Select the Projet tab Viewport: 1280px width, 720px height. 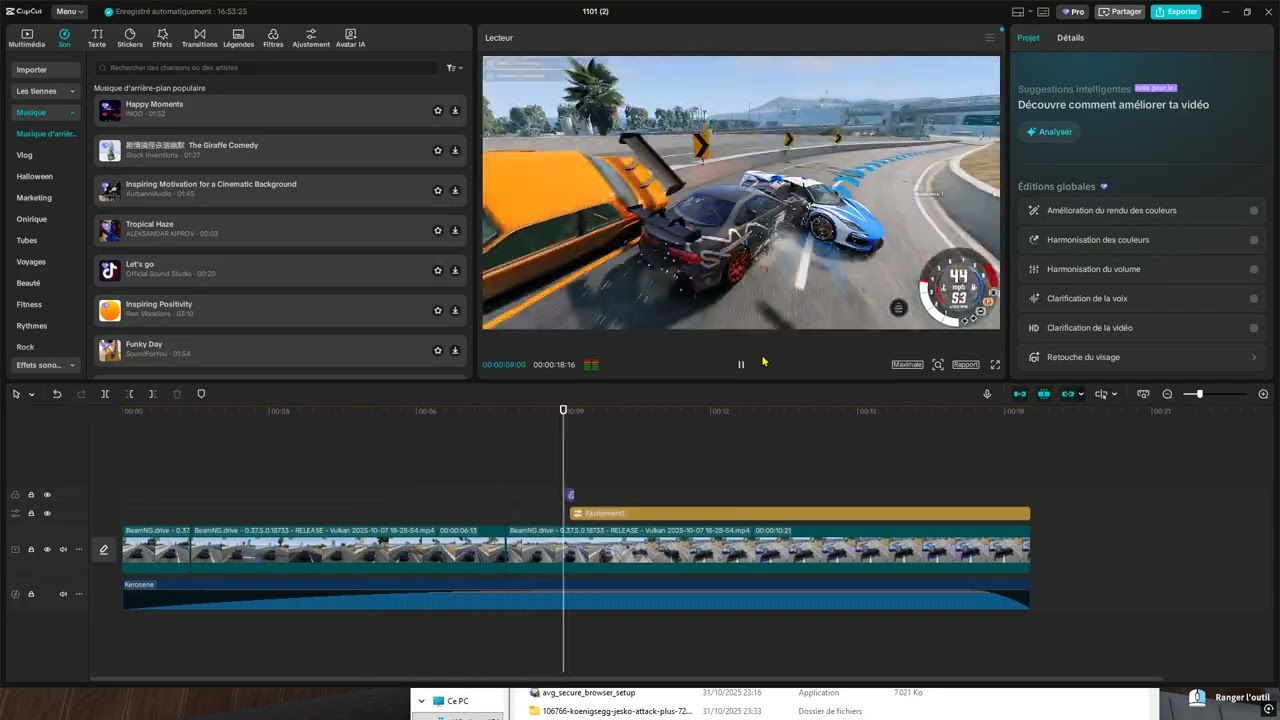click(1028, 38)
